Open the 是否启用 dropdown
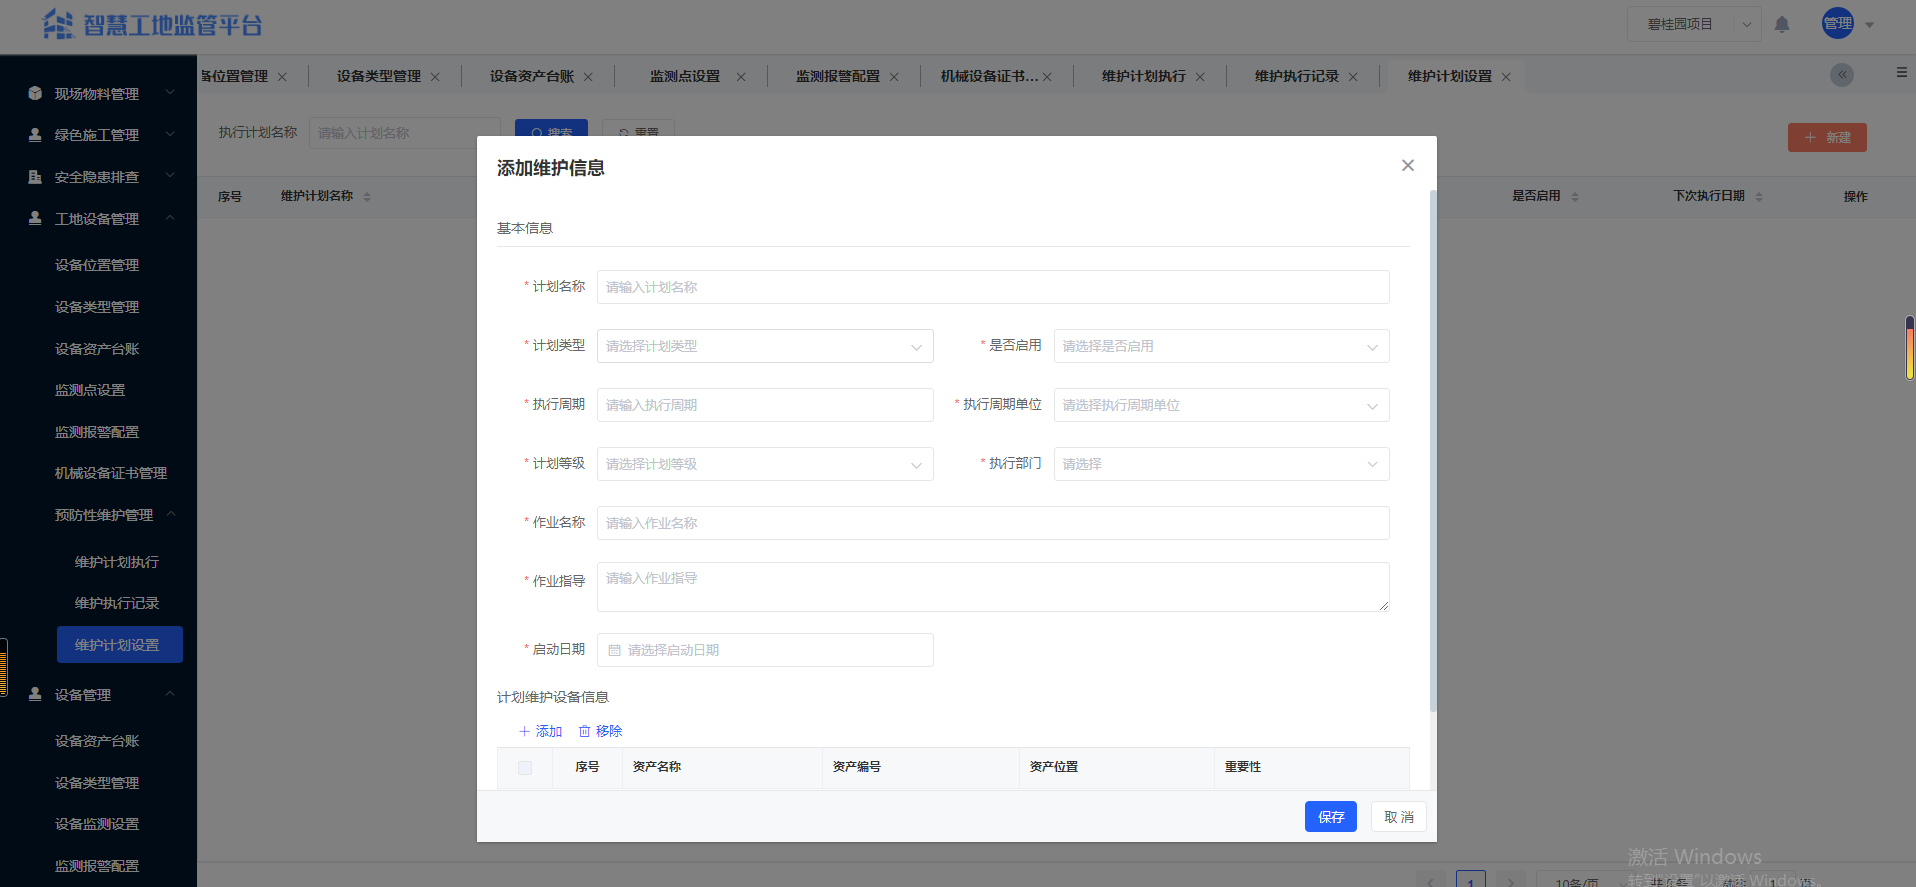This screenshot has height=887, width=1916. (x=1220, y=346)
